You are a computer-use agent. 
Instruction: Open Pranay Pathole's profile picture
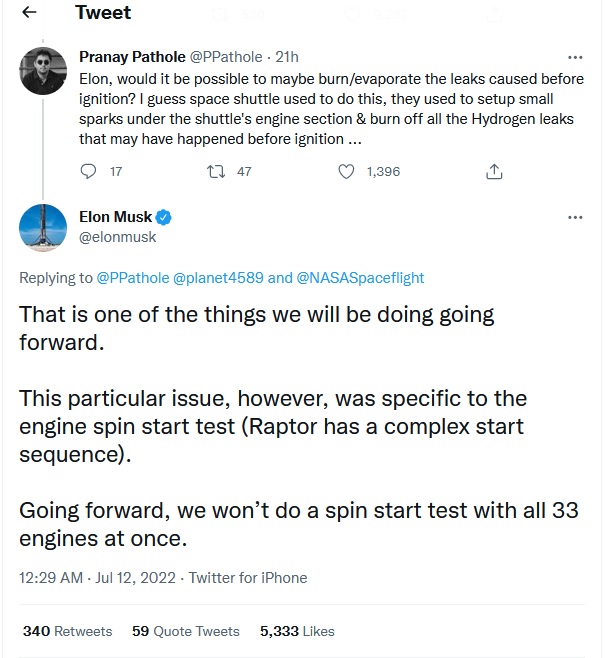click(43, 69)
